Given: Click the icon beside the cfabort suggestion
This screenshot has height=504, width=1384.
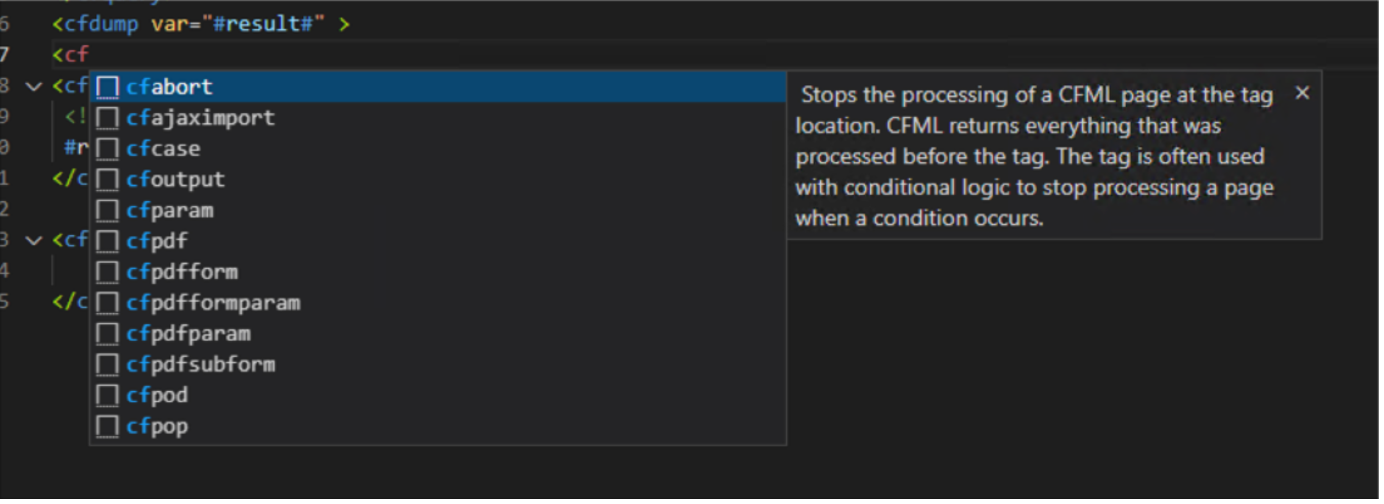Looking at the screenshot, I should 107,87.
